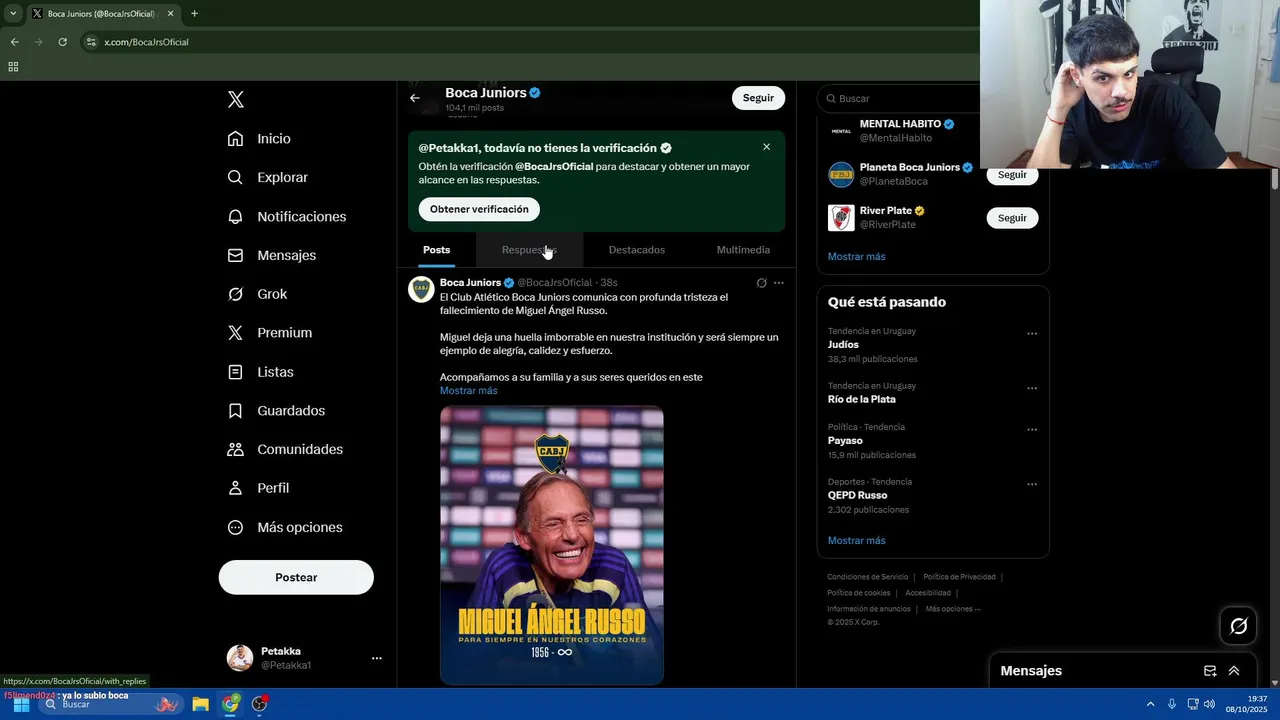Go to Inicio in the left sidebar
Image resolution: width=1280 pixels, height=720 pixels.
(259, 139)
